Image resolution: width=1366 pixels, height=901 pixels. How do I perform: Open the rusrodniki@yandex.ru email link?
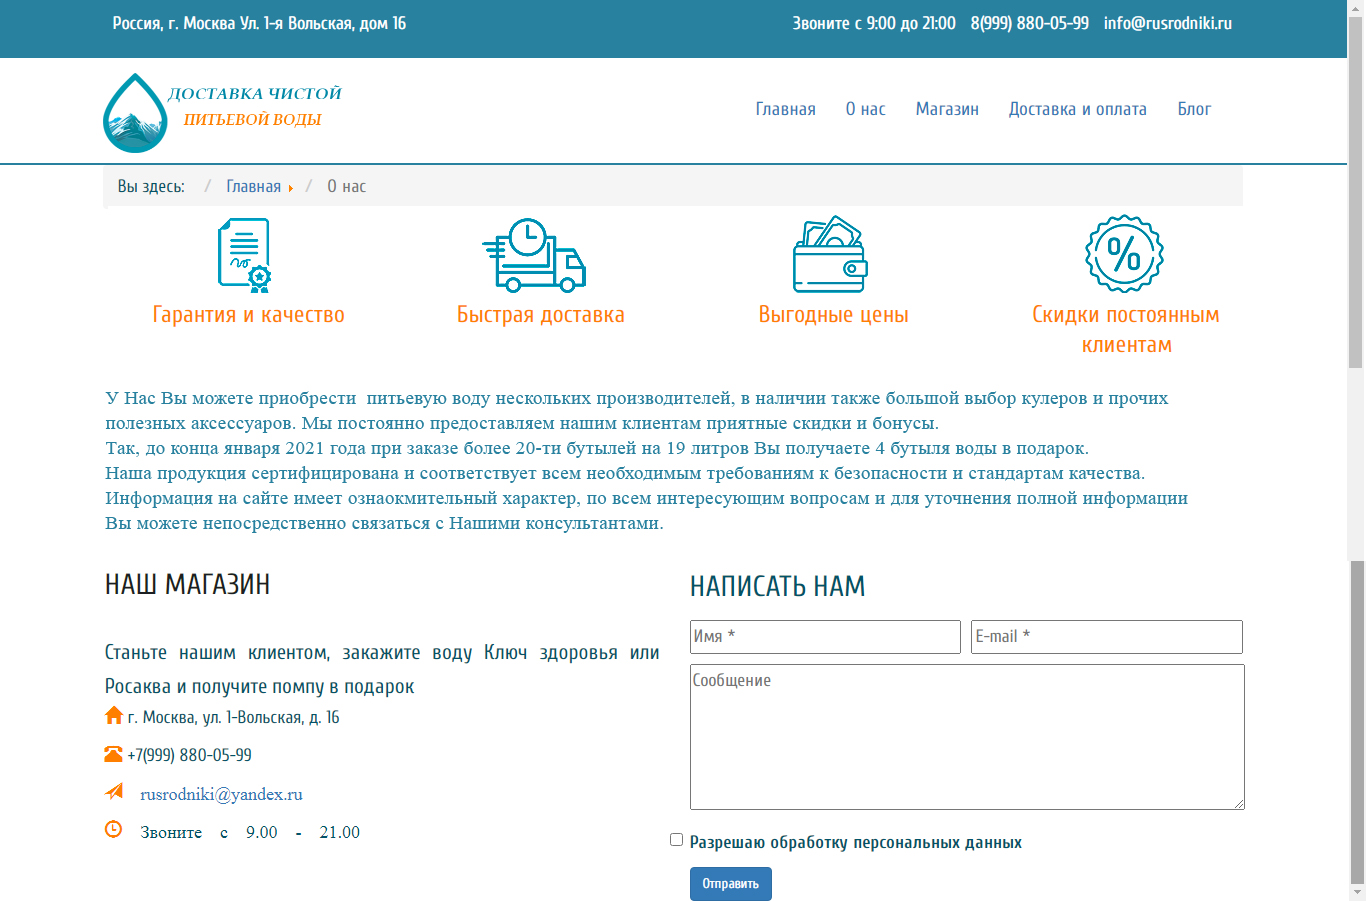coord(221,794)
